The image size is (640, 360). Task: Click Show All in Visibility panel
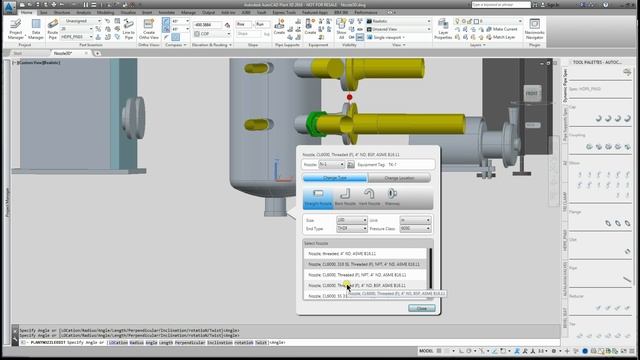click(x=341, y=29)
